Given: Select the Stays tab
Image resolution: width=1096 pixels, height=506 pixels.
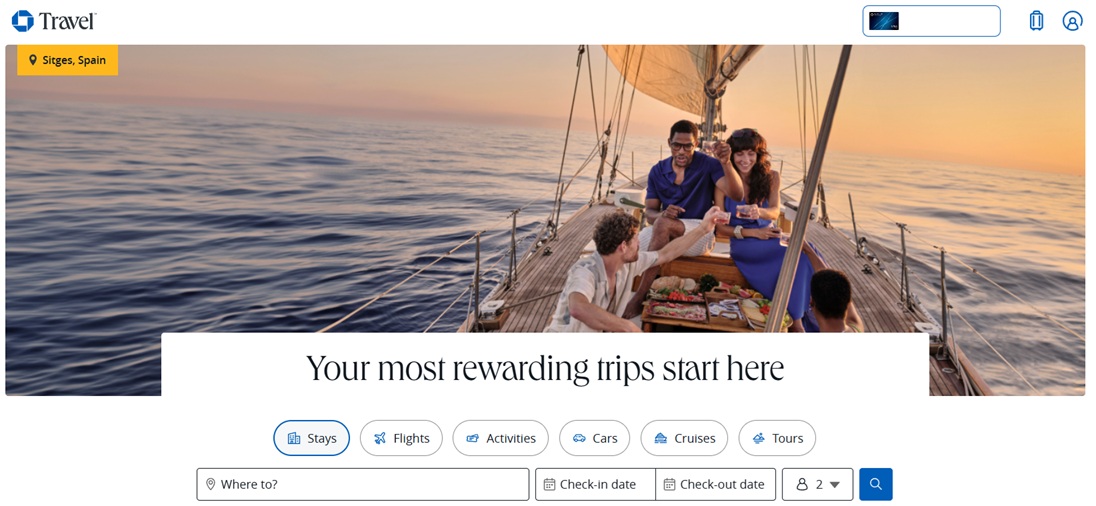Looking at the screenshot, I should 312,438.
